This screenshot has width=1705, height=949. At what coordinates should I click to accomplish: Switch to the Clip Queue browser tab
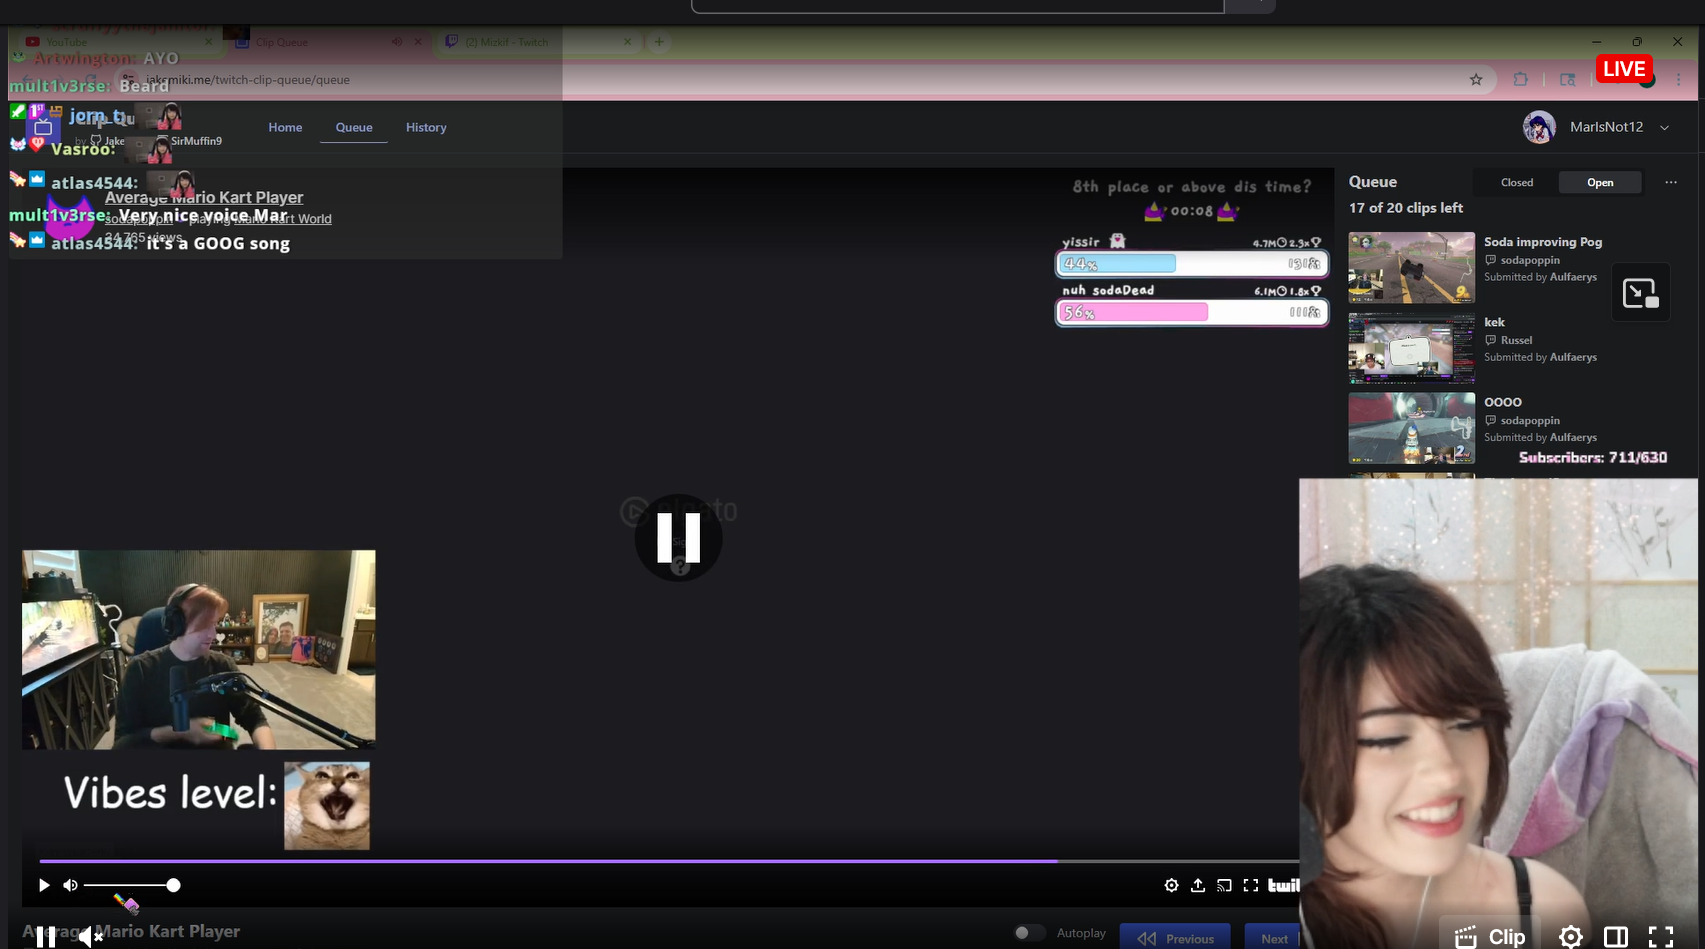(330, 42)
